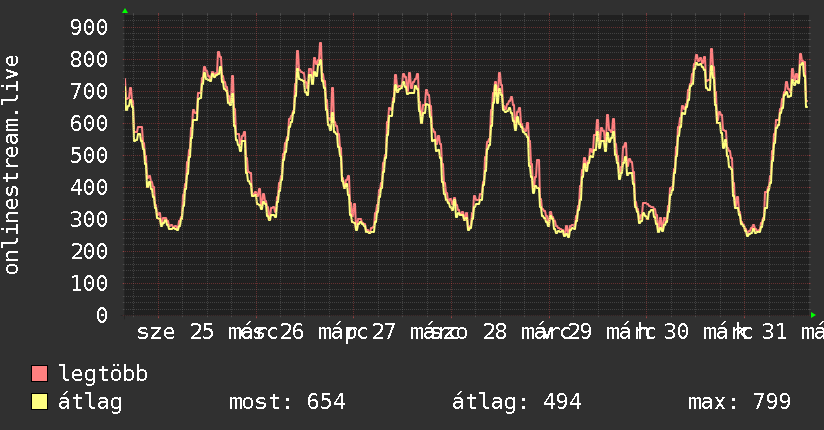824x430 pixels.
Task: Click the 600 y-axis label
Action: pos(89,124)
